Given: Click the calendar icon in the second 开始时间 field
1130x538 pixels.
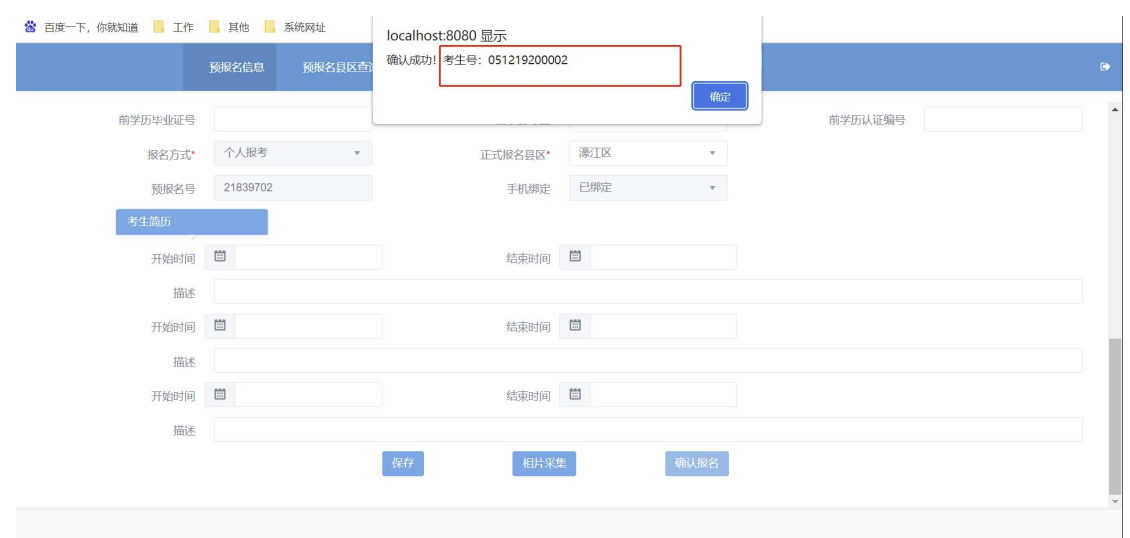Looking at the screenshot, I should (219, 326).
